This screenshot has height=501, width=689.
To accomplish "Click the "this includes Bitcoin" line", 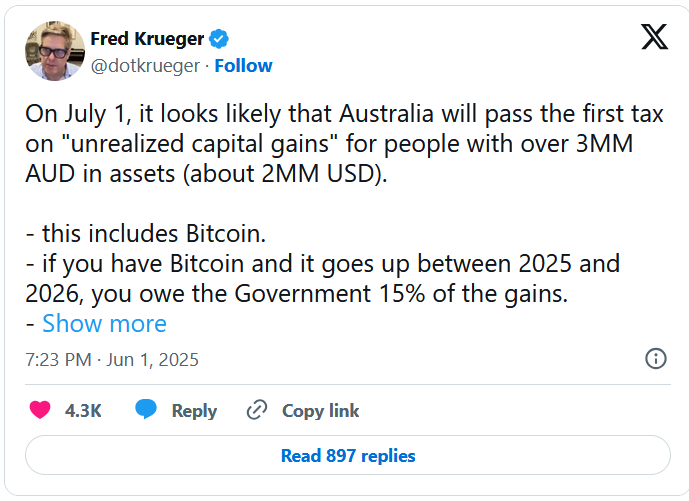I will click(146, 233).
